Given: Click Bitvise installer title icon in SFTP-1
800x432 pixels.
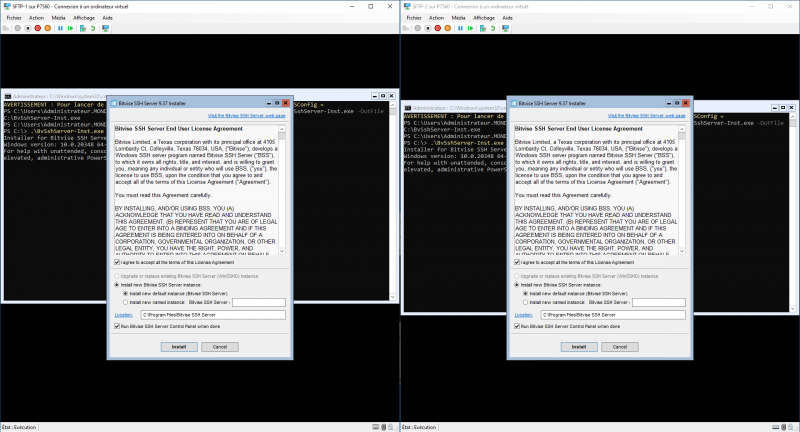Looking at the screenshot, I should (x=114, y=103).
